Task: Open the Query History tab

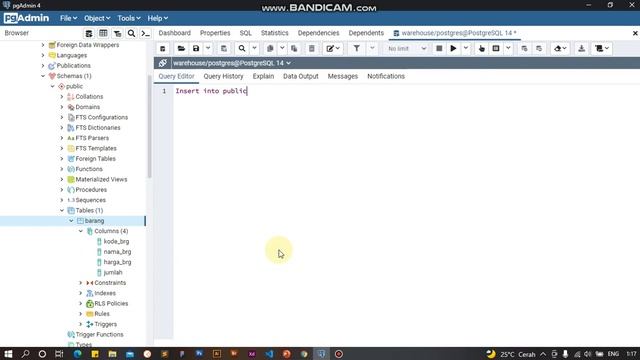Action: (223, 76)
